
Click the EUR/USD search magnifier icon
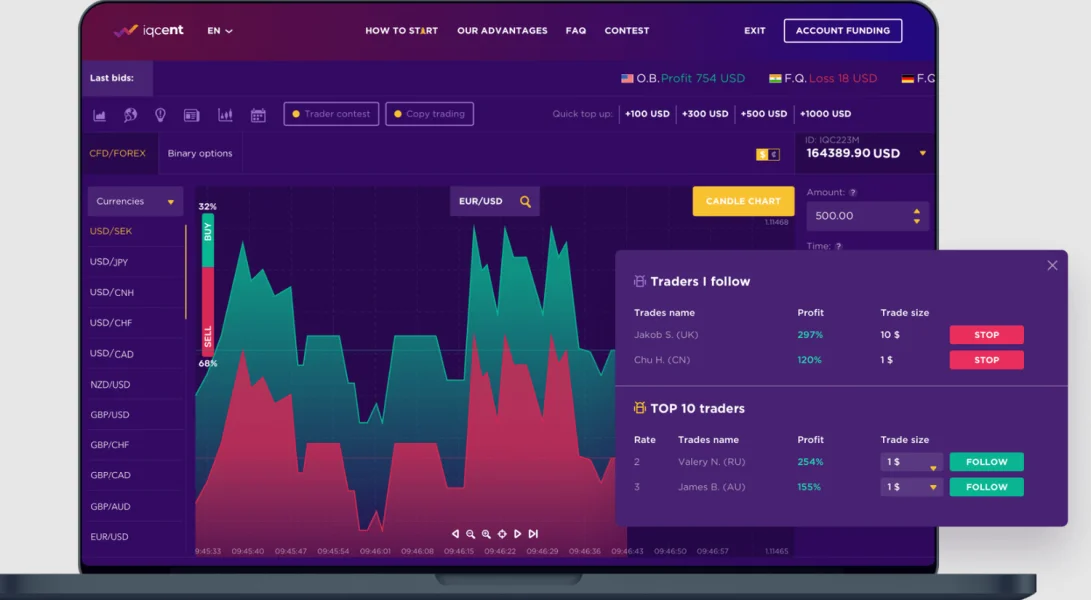(525, 201)
